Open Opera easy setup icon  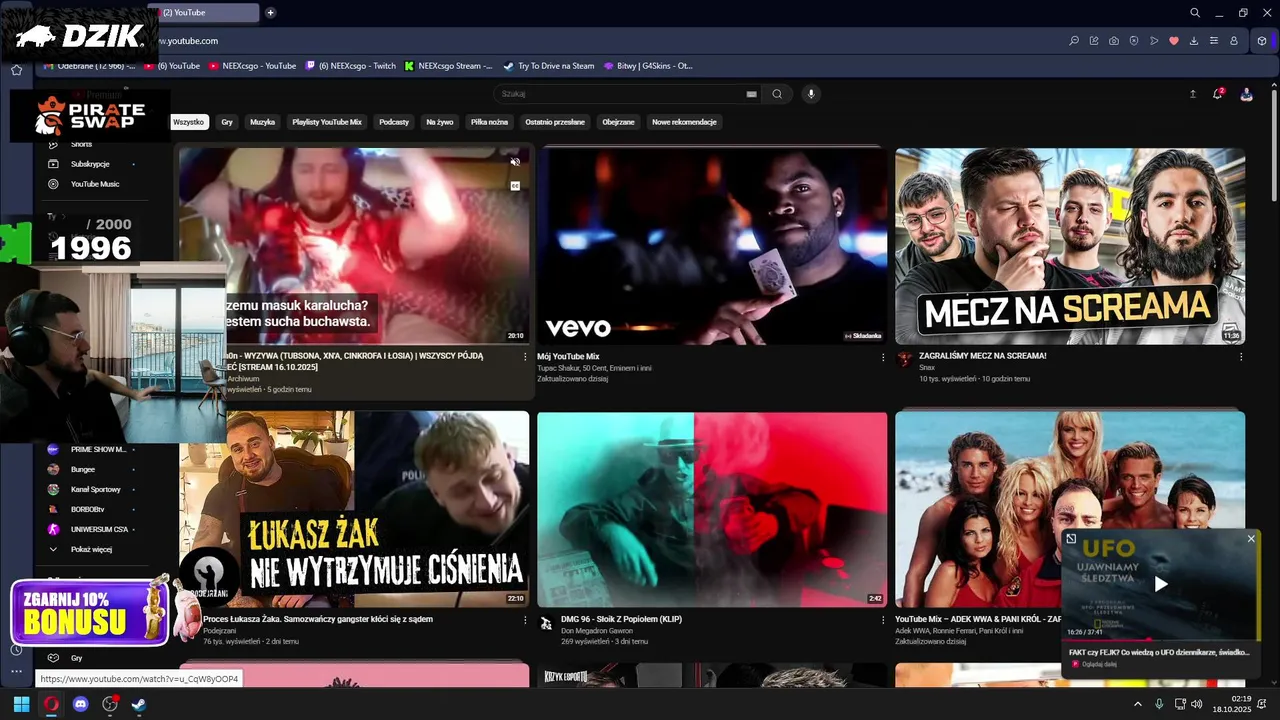pyautogui.click(x=1214, y=41)
